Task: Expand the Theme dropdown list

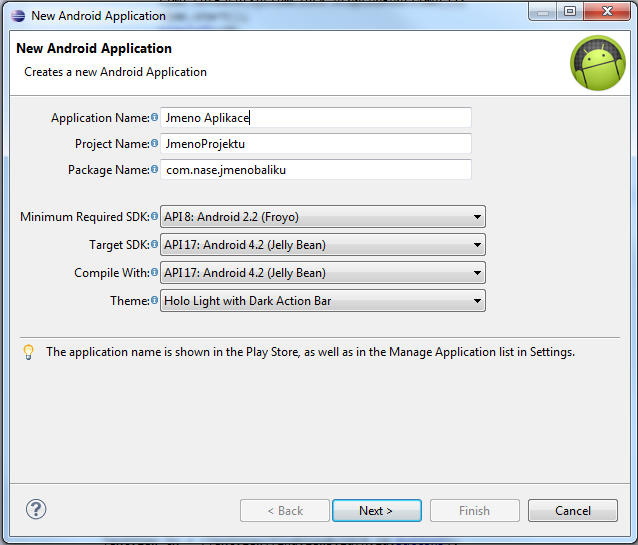Action: 323,301
